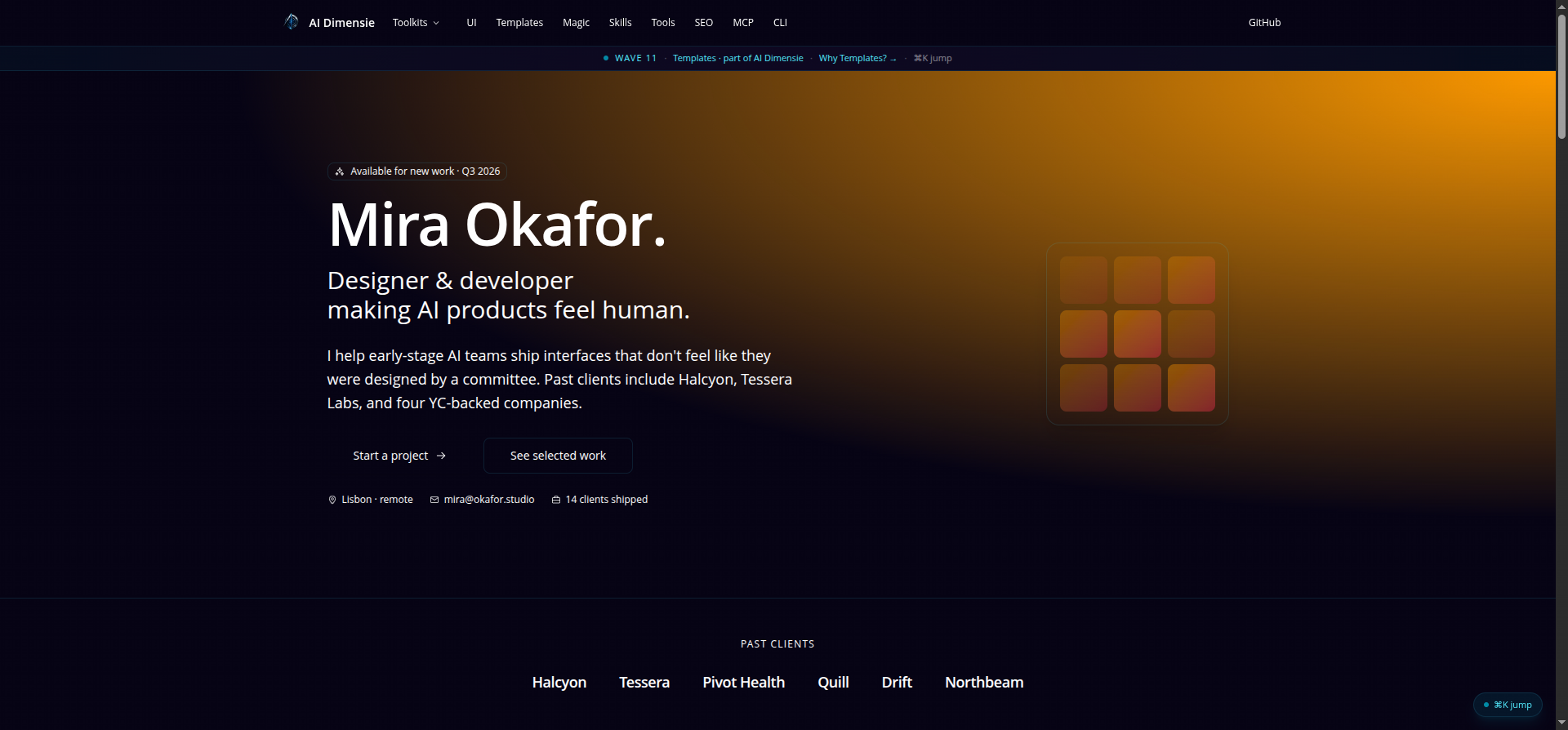Click the See selected work button
The image size is (1568, 730).
pos(558,456)
